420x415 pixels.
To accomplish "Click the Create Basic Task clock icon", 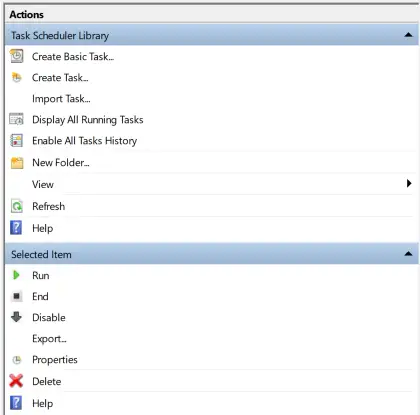I will point(16,56).
